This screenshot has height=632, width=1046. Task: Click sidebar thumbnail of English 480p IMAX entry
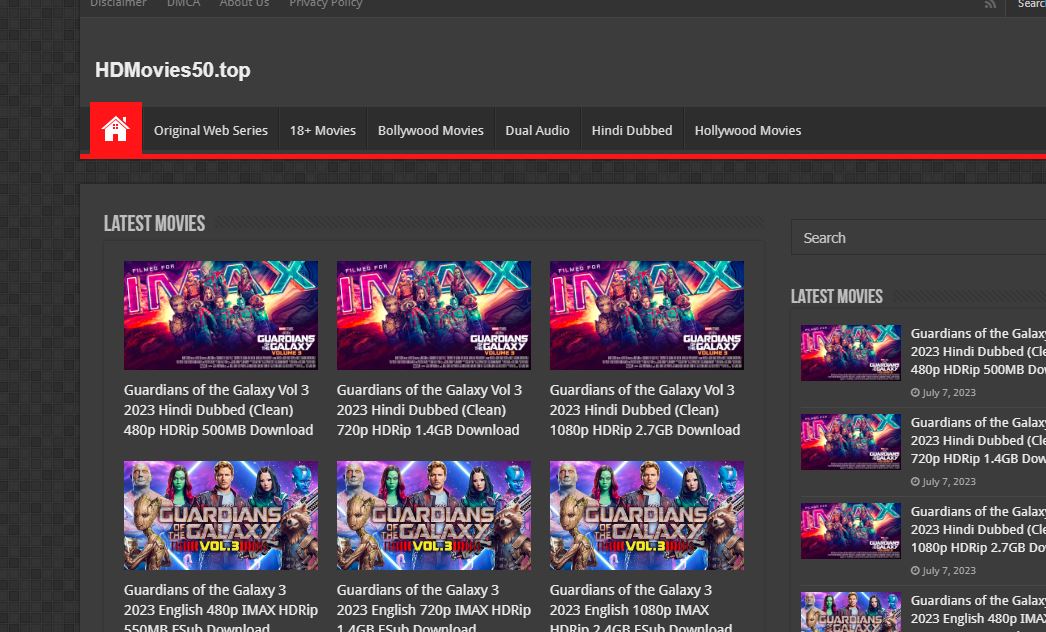tap(851, 612)
